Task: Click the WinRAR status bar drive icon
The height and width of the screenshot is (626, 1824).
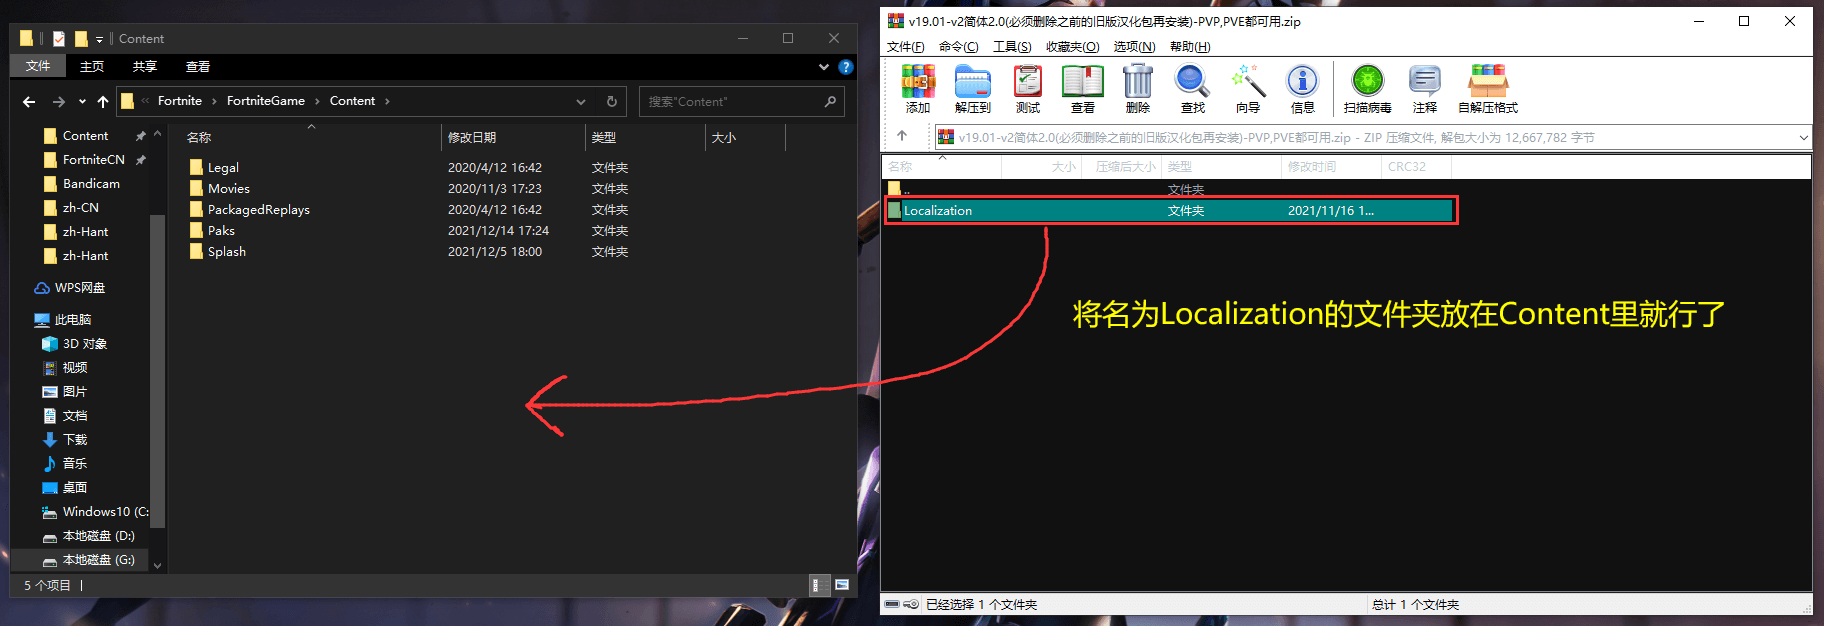Action: 894,604
